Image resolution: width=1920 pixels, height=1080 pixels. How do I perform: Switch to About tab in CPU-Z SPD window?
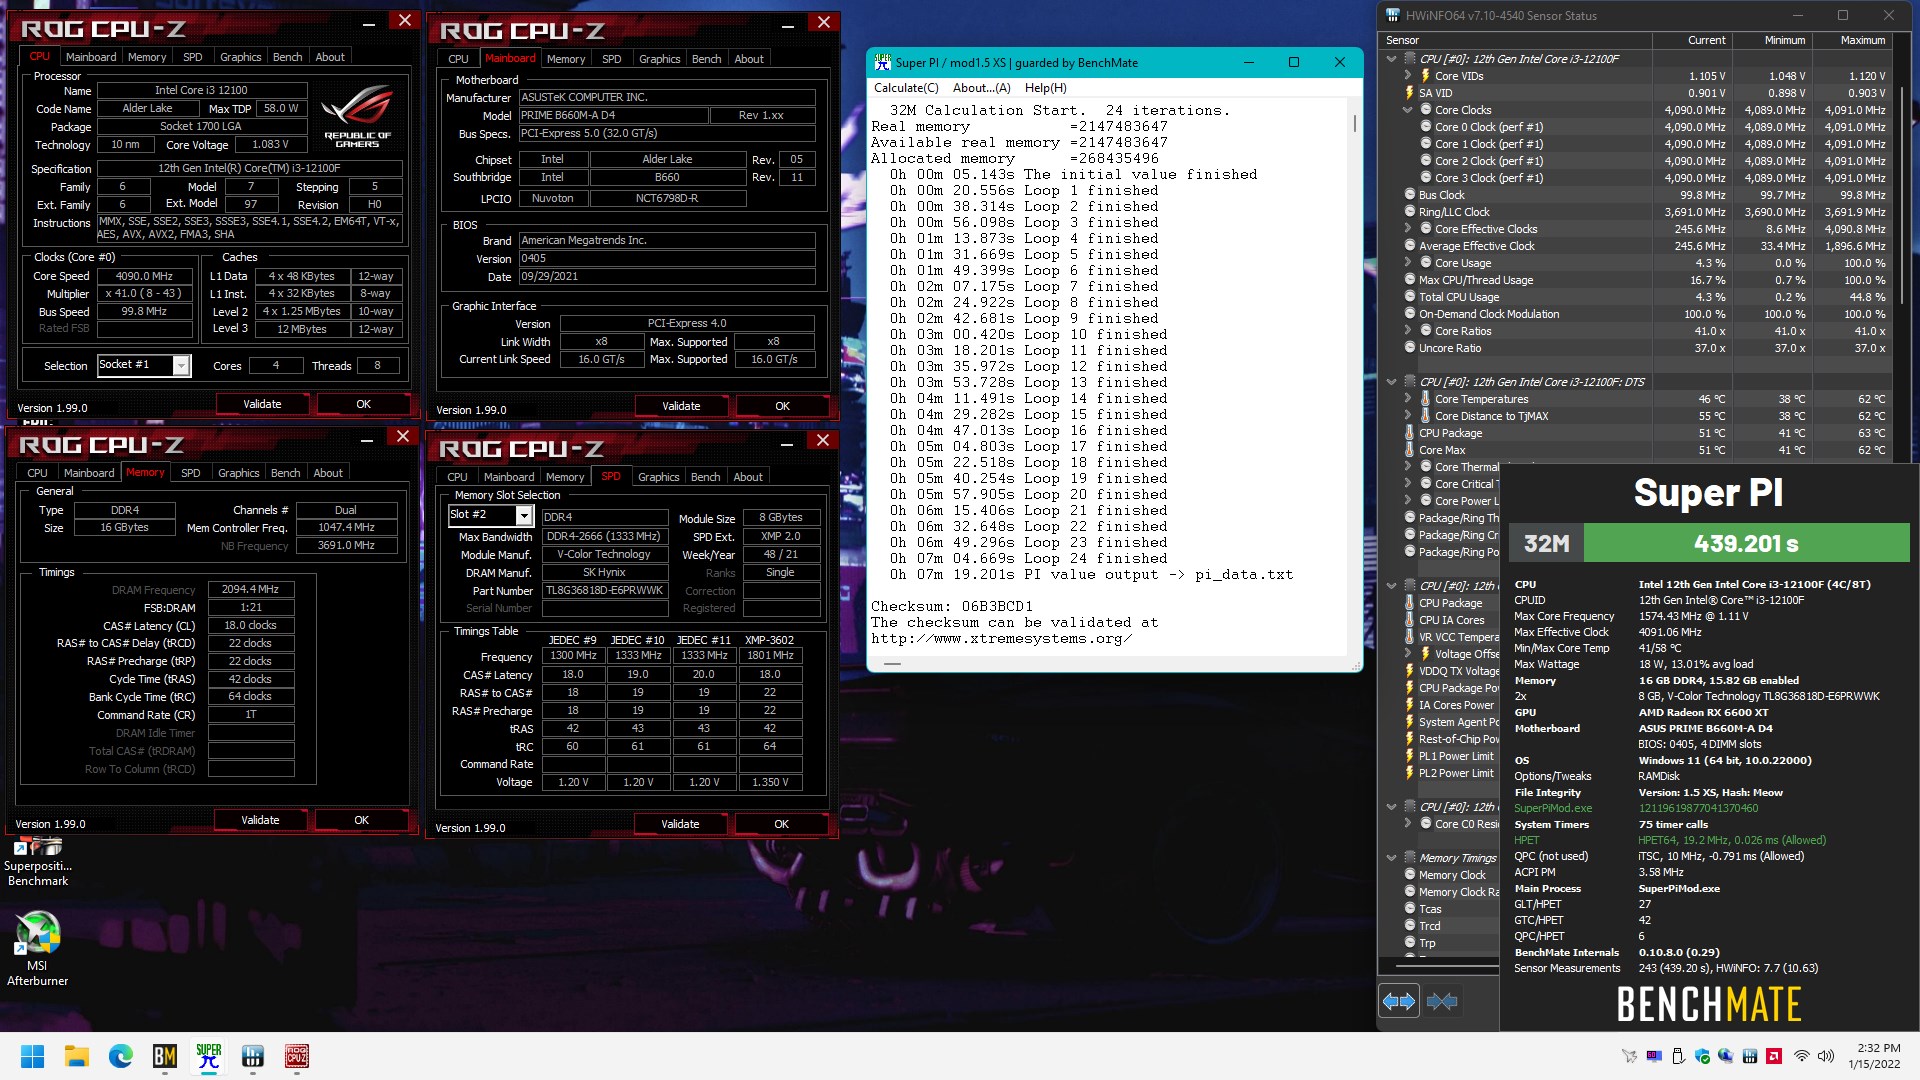[x=748, y=477]
